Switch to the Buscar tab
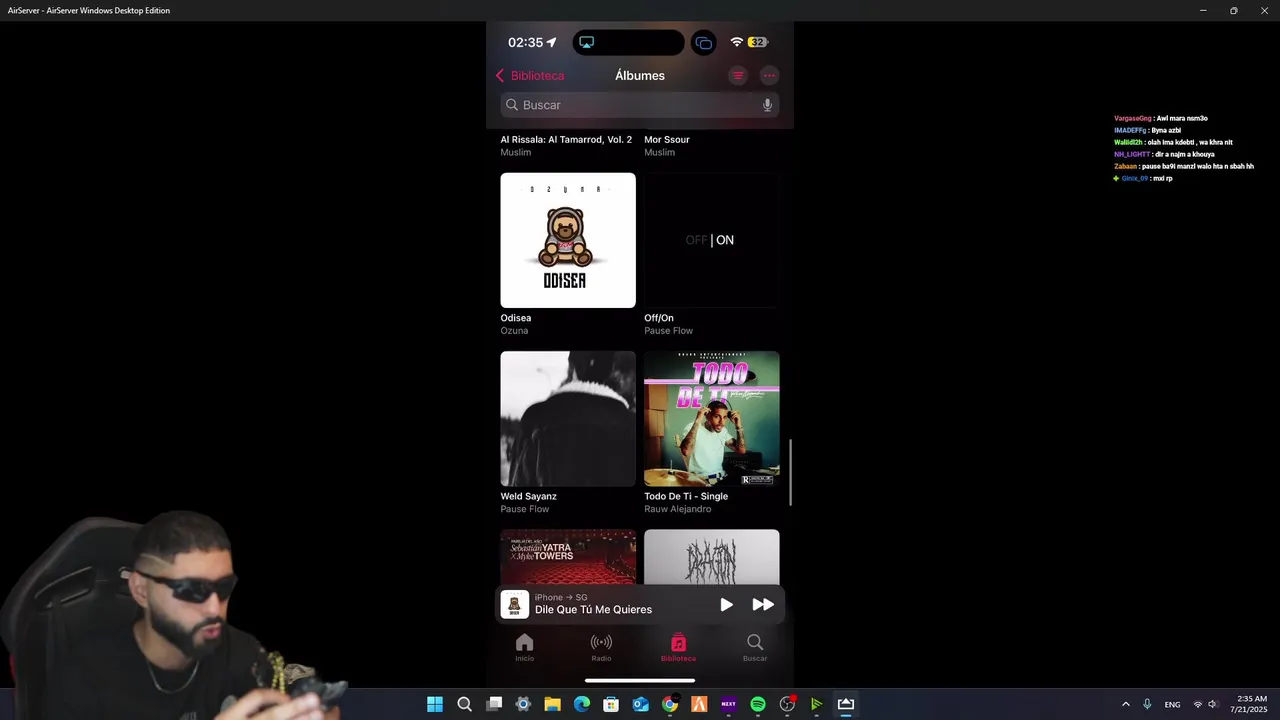Image resolution: width=1280 pixels, height=720 pixels. pos(755,648)
